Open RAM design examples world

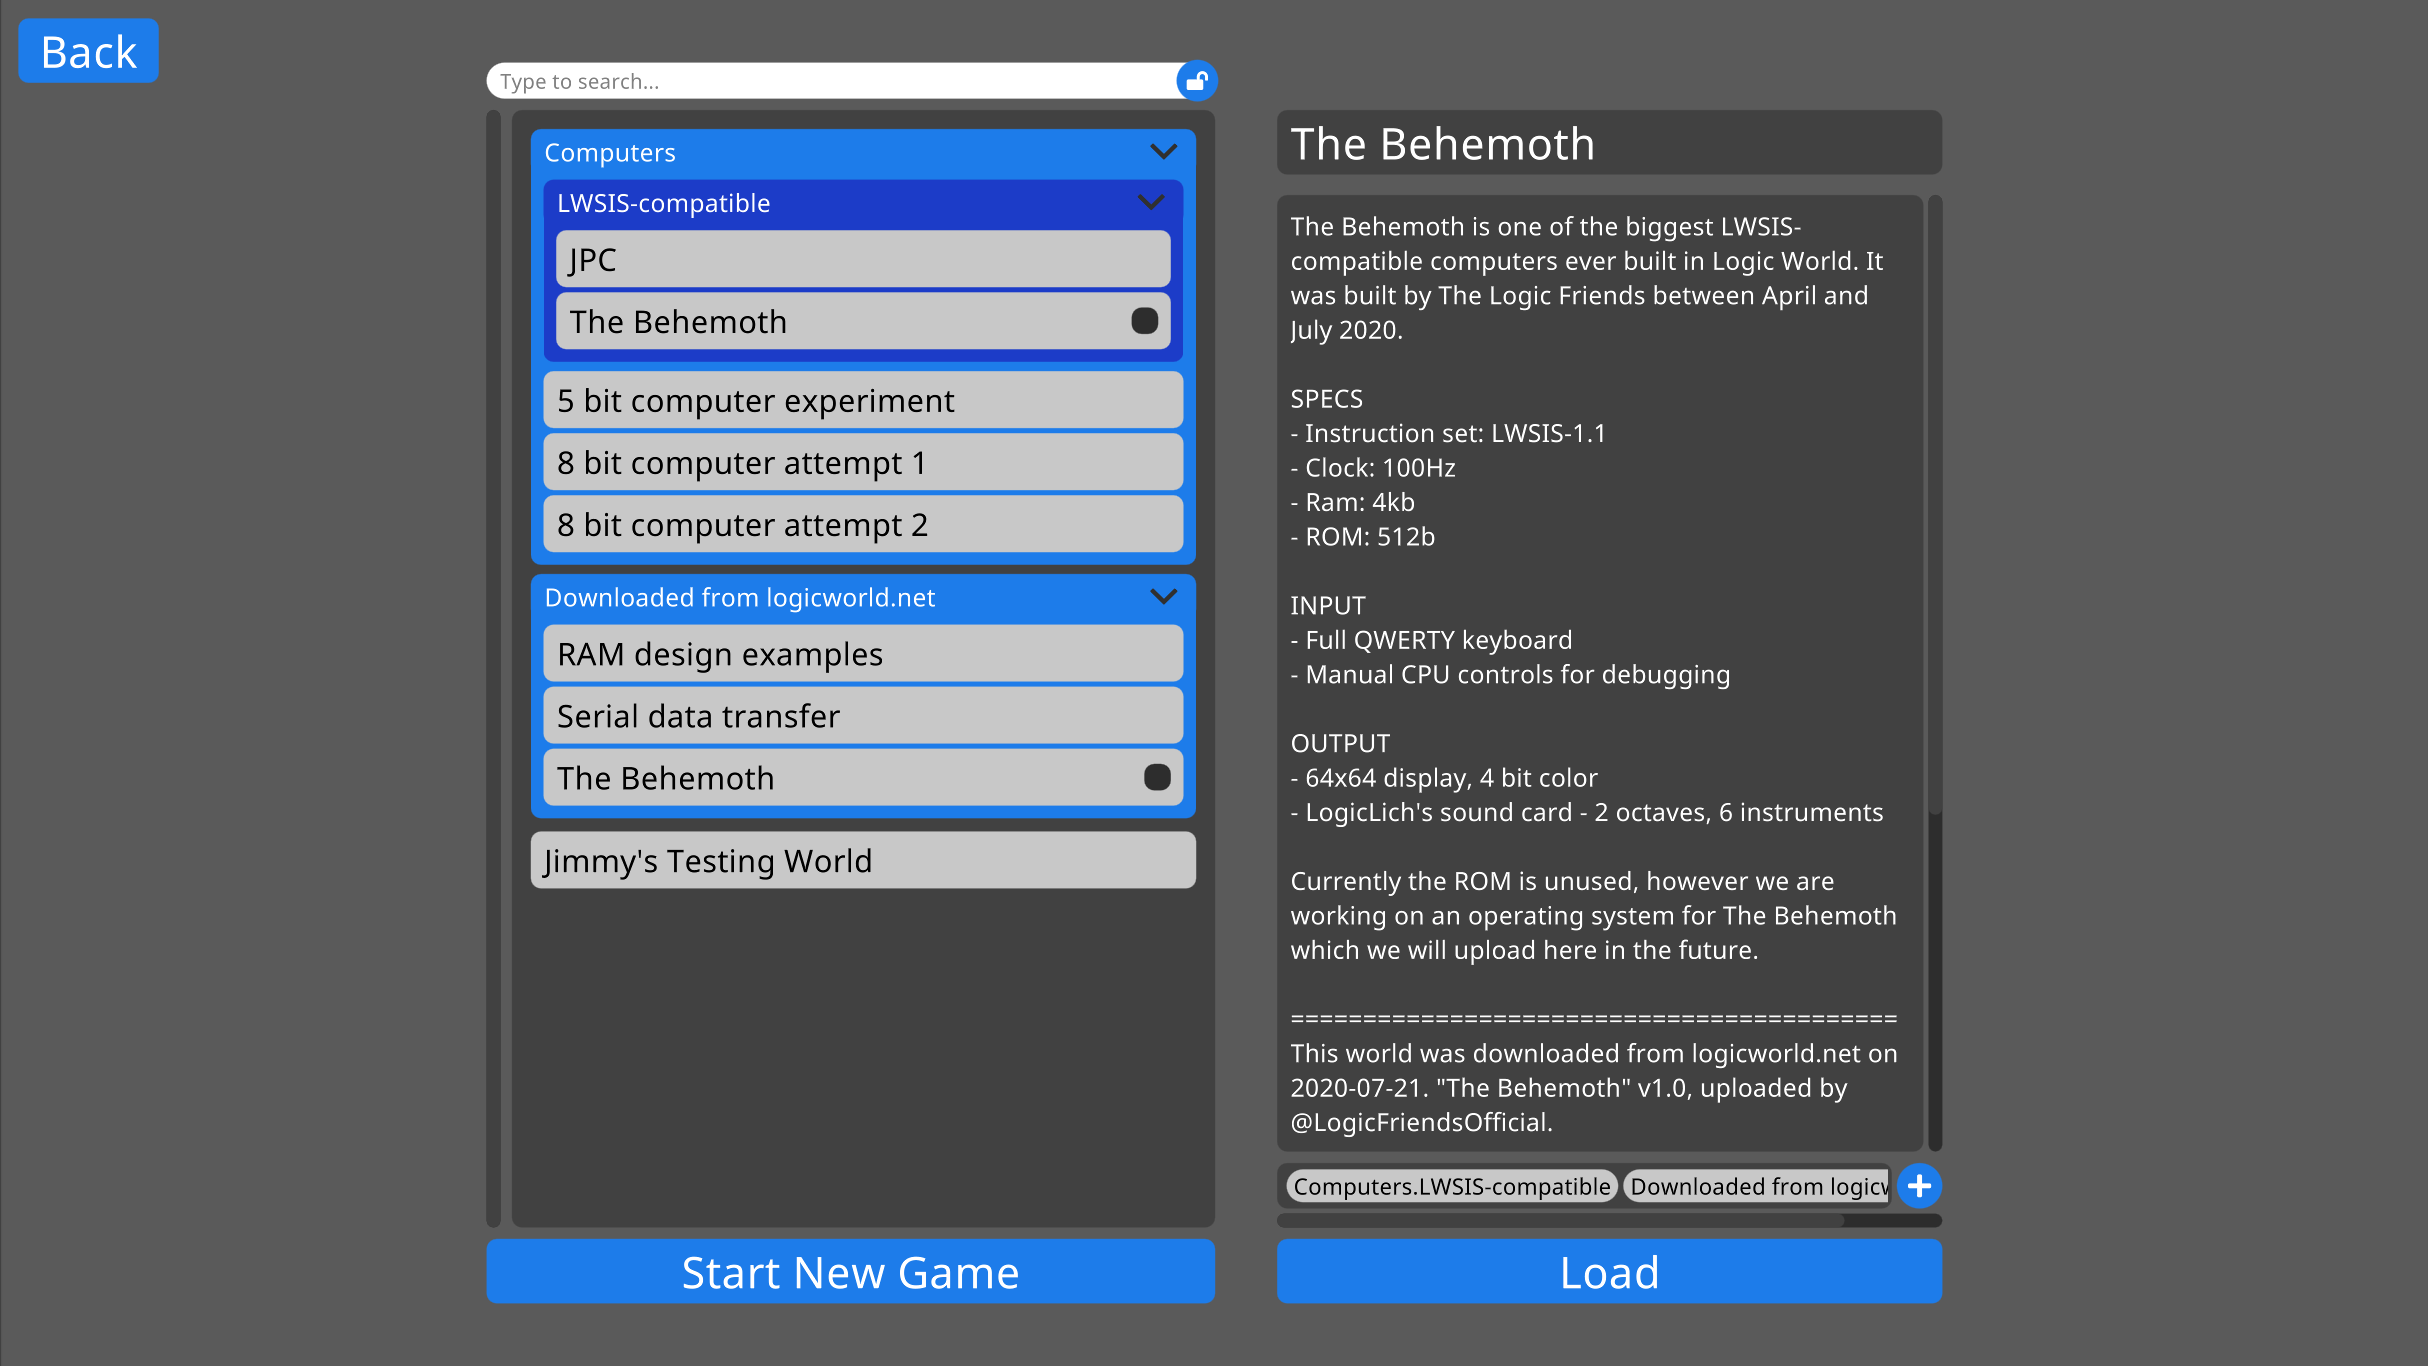pyautogui.click(x=862, y=654)
